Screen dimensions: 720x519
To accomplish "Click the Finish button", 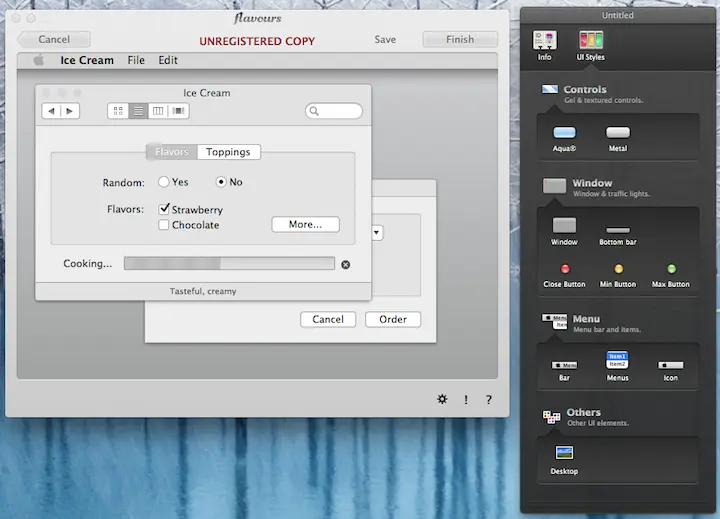I will click(x=460, y=39).
